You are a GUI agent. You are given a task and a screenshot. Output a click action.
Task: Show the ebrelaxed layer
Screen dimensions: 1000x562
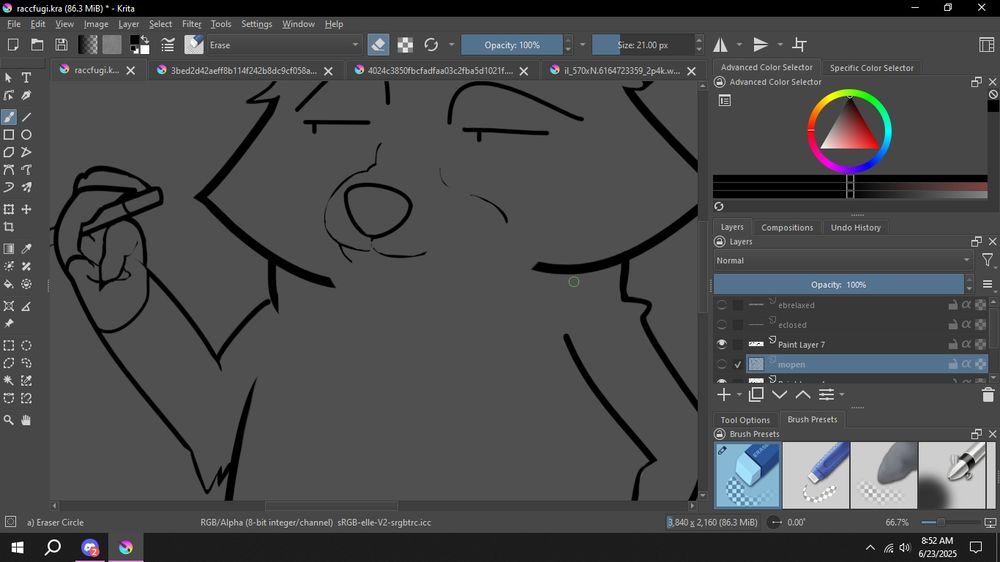click(722, 305)
